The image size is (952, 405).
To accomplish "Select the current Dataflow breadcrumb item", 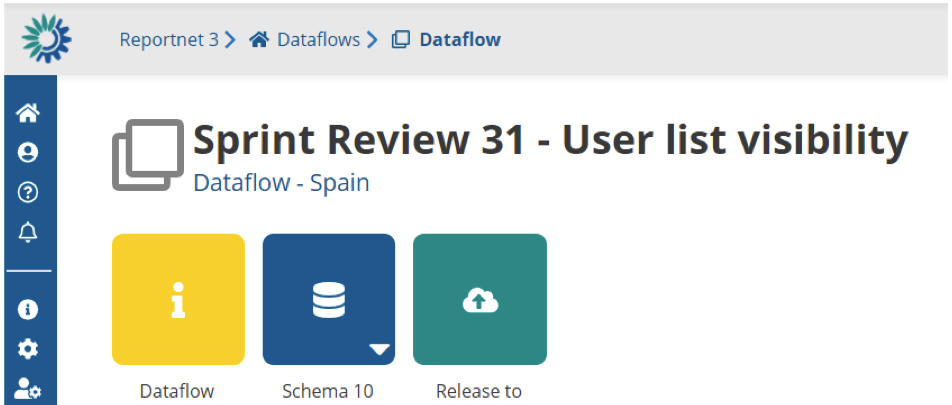I will point(459,40).
